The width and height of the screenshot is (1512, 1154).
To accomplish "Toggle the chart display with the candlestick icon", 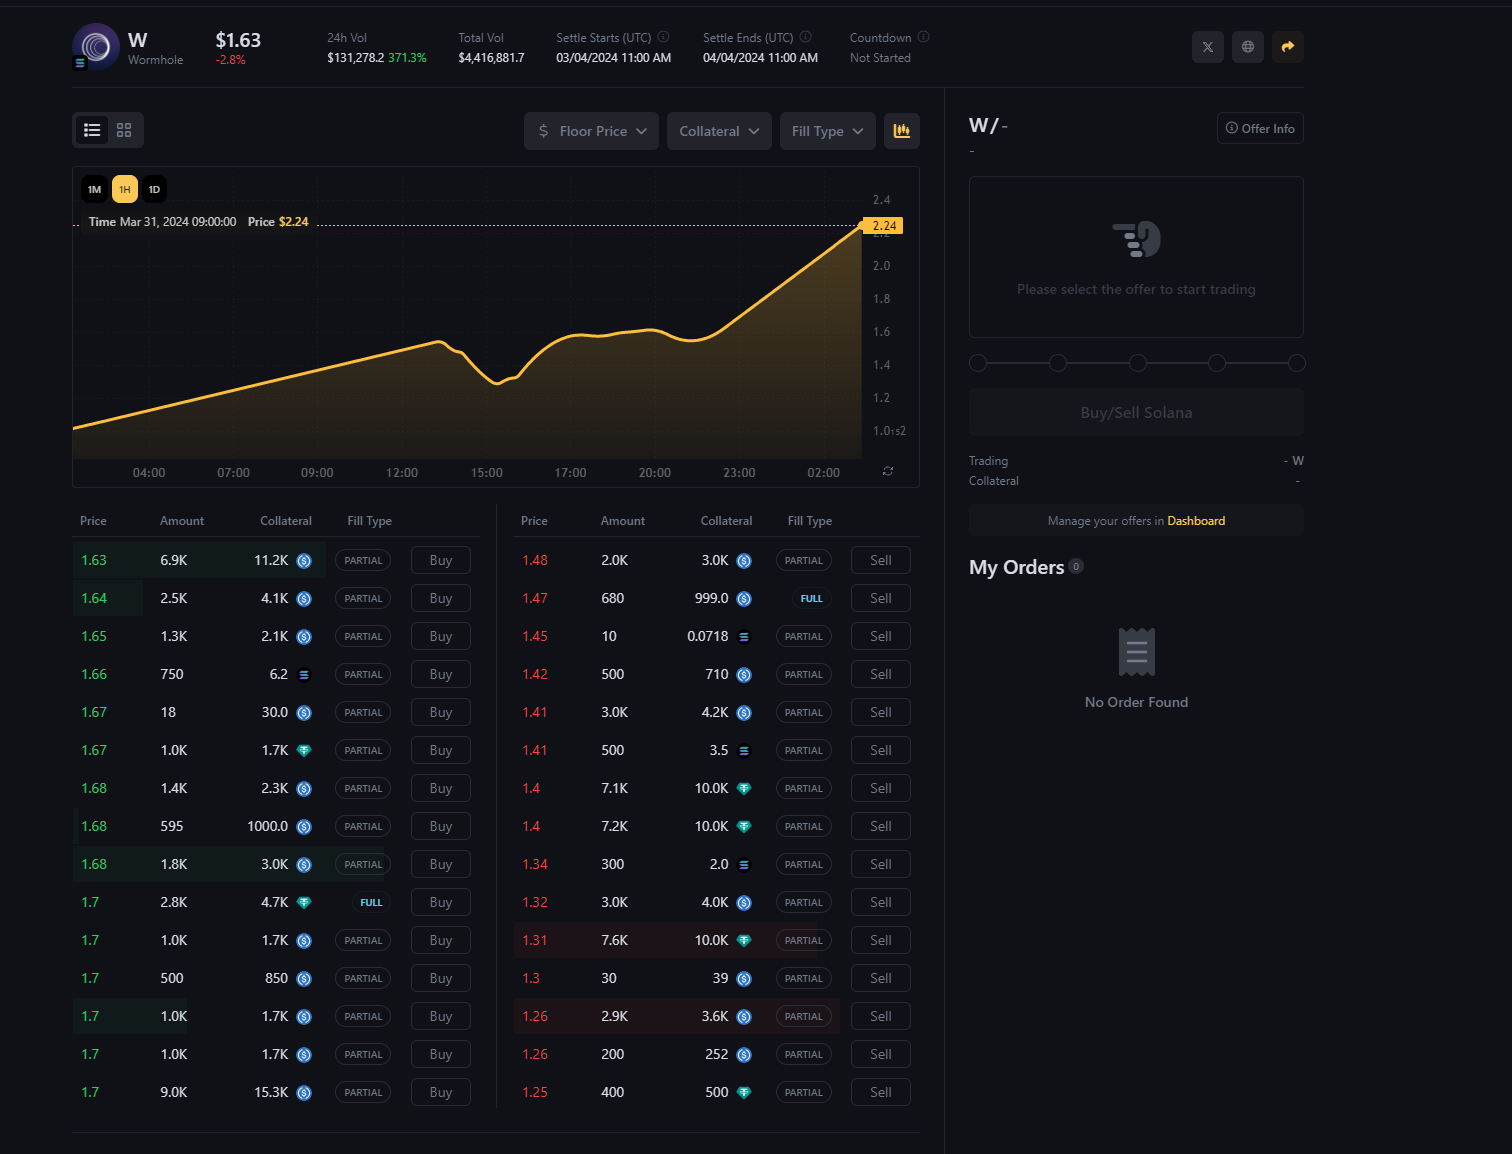I will (x=901, y=130).
